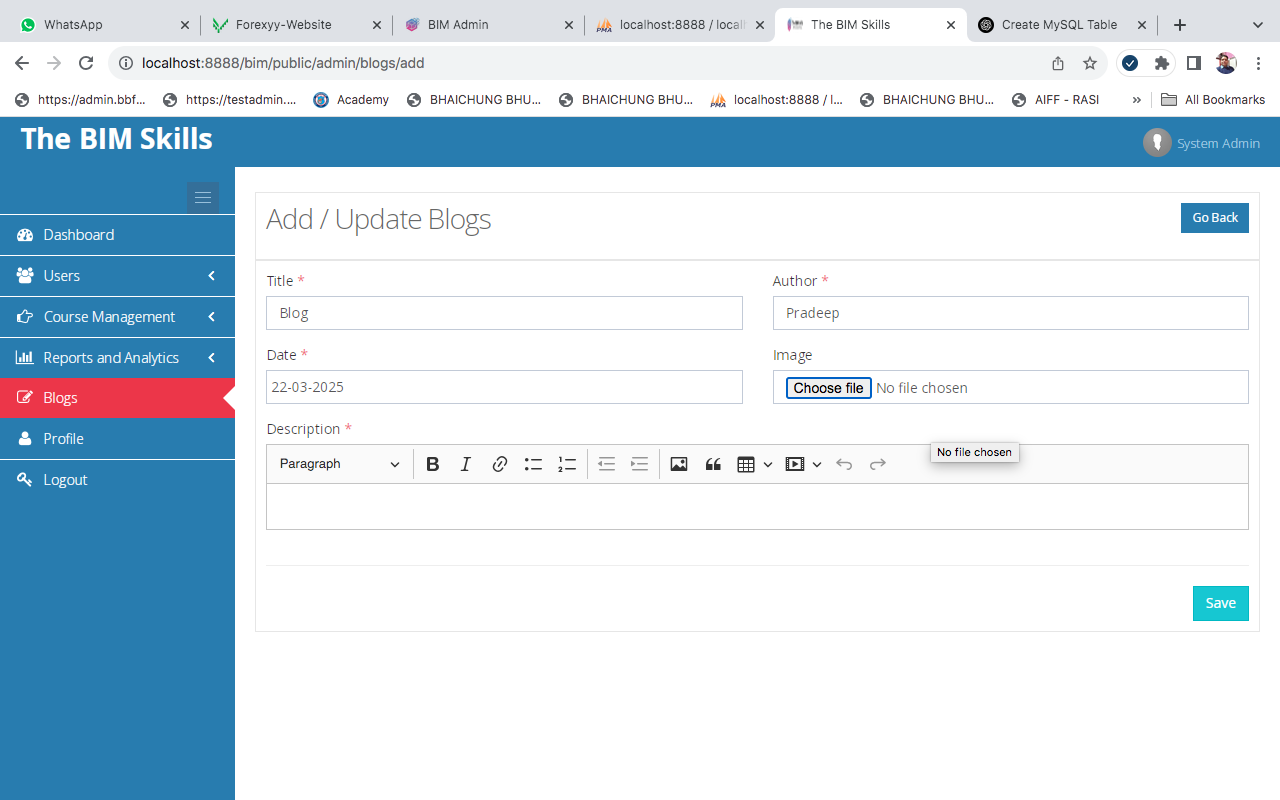Viewport: 1280px width, 800px height.
Task: Show more bookmarks with the chevron
Action: coord(1136,100)
